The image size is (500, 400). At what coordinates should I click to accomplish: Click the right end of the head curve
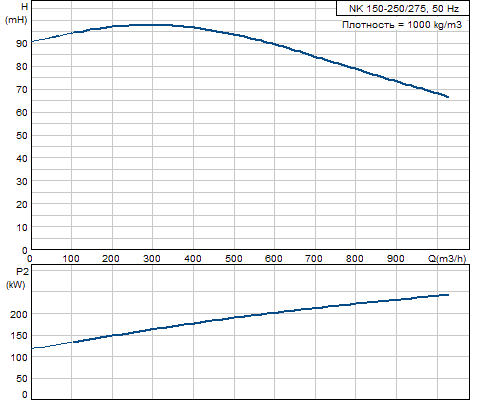tap(448, 97)
